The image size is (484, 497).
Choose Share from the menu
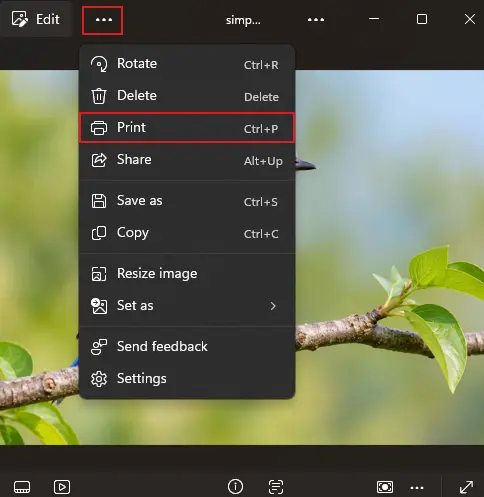coord(187,160)
